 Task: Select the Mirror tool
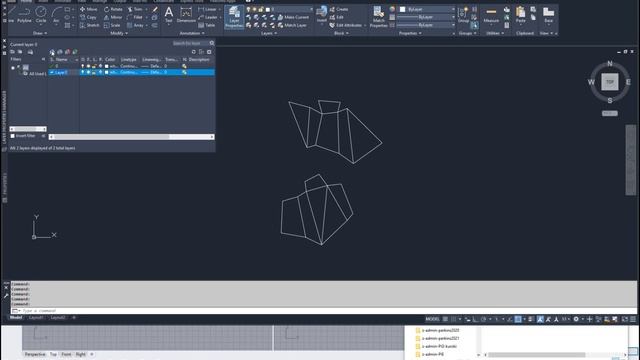(x=113, y=17)
